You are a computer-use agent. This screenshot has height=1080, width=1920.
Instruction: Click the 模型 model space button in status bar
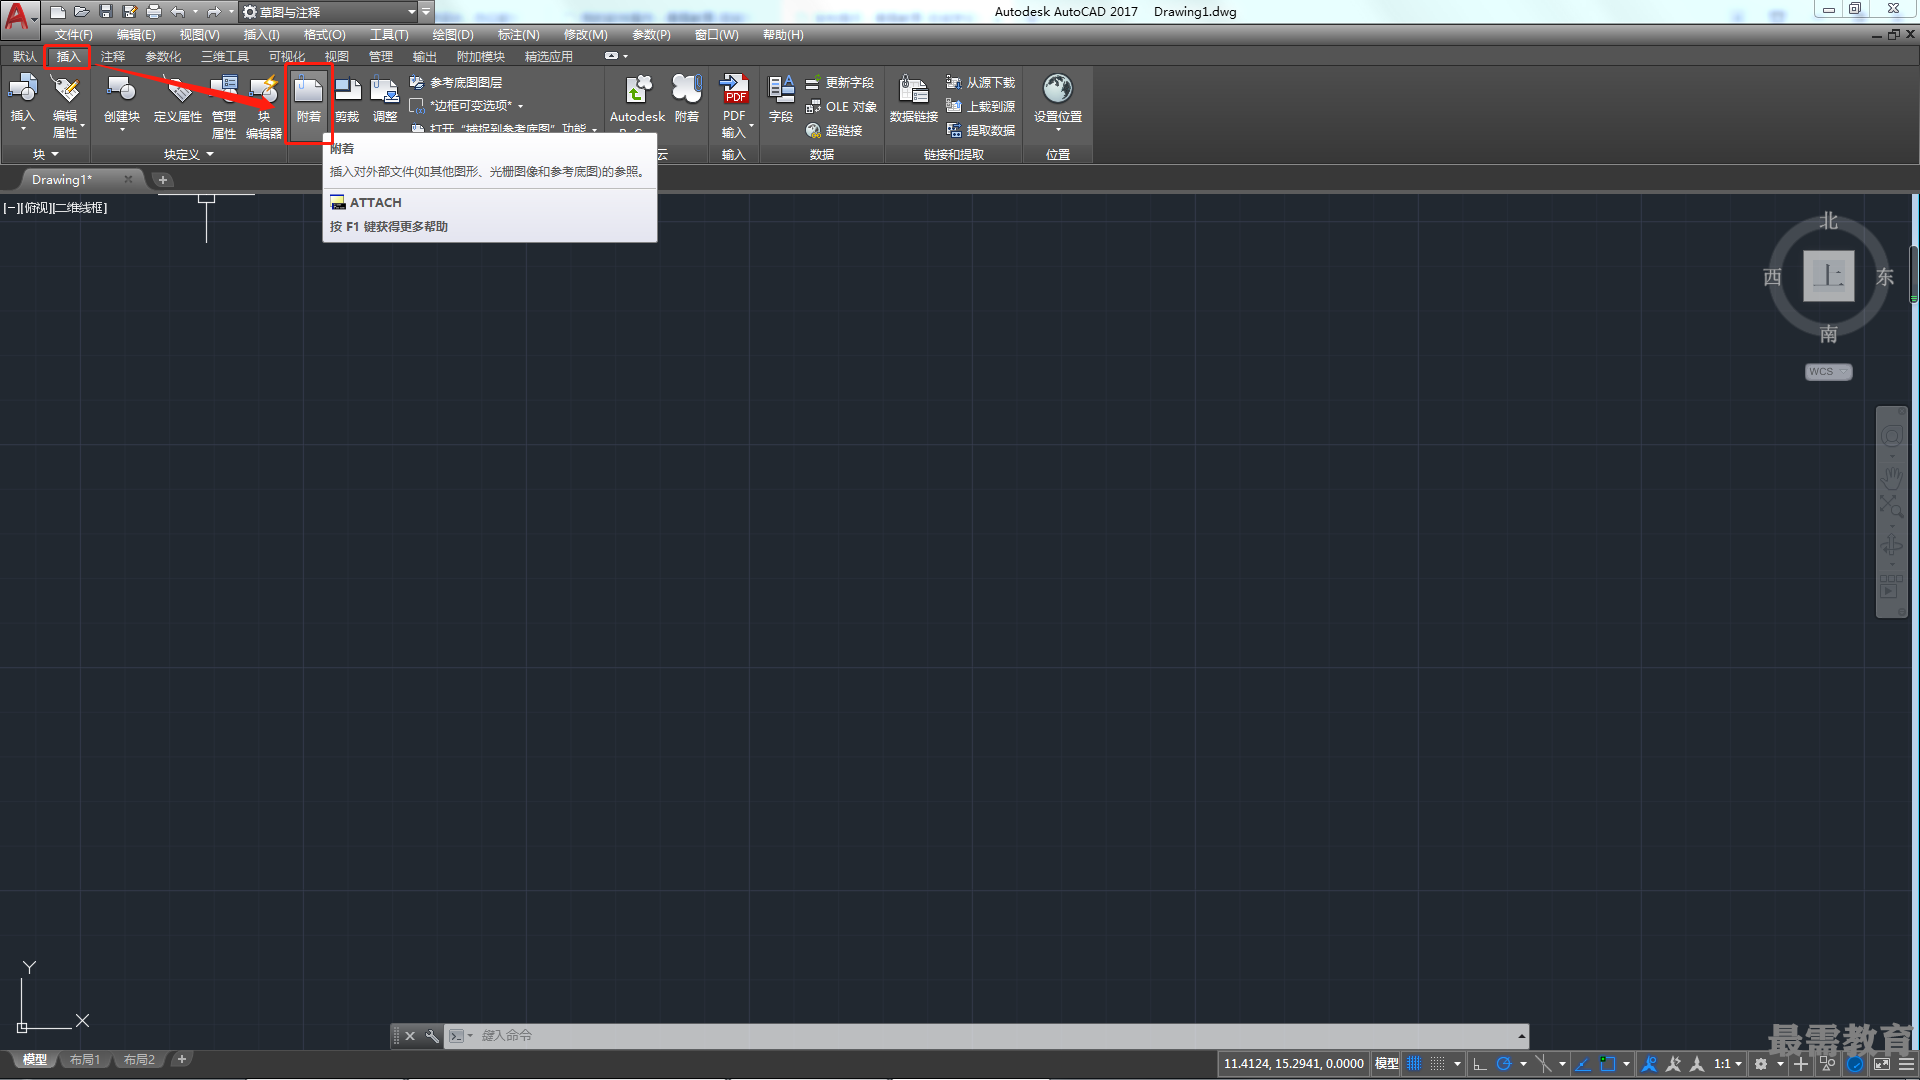1387,1064
